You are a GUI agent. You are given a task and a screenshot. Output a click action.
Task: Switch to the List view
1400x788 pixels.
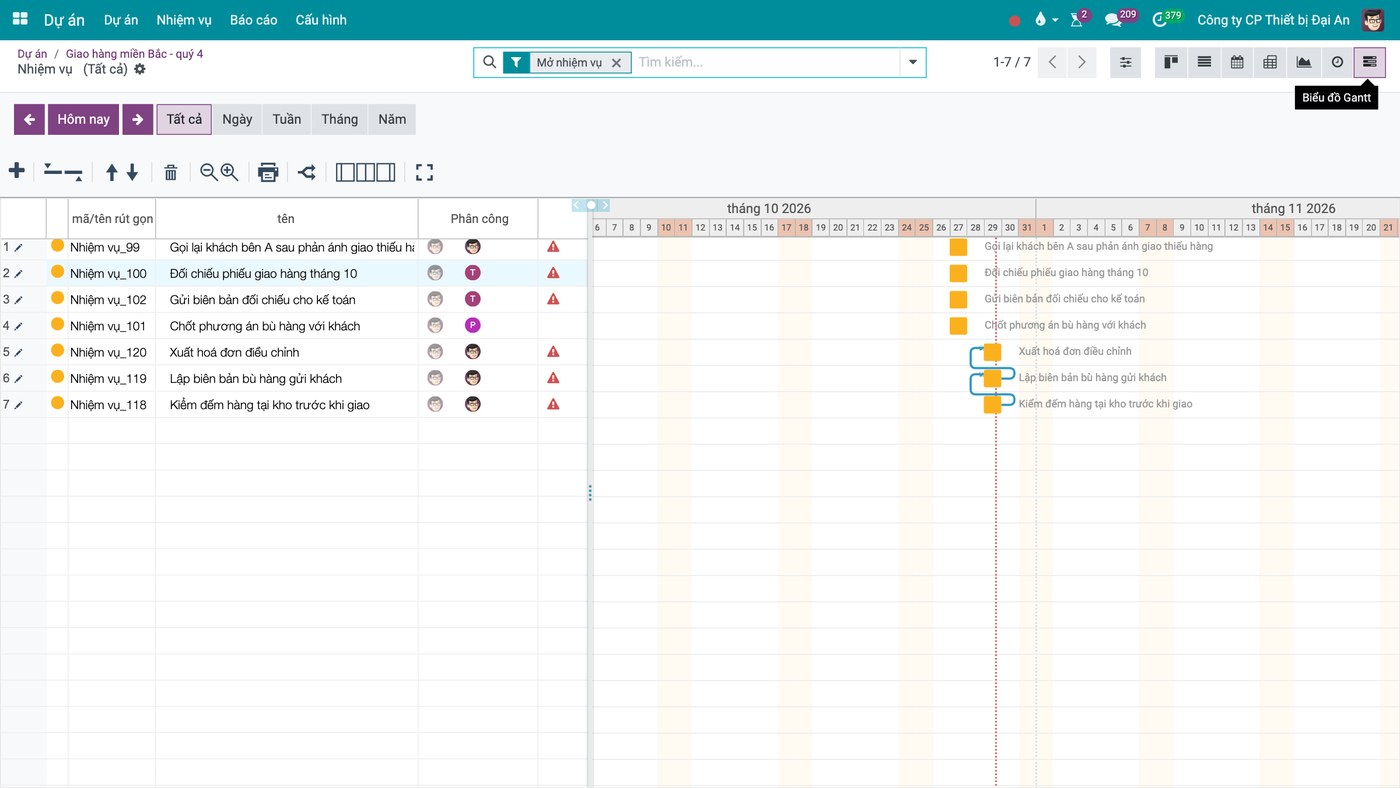coord(1204,62)
